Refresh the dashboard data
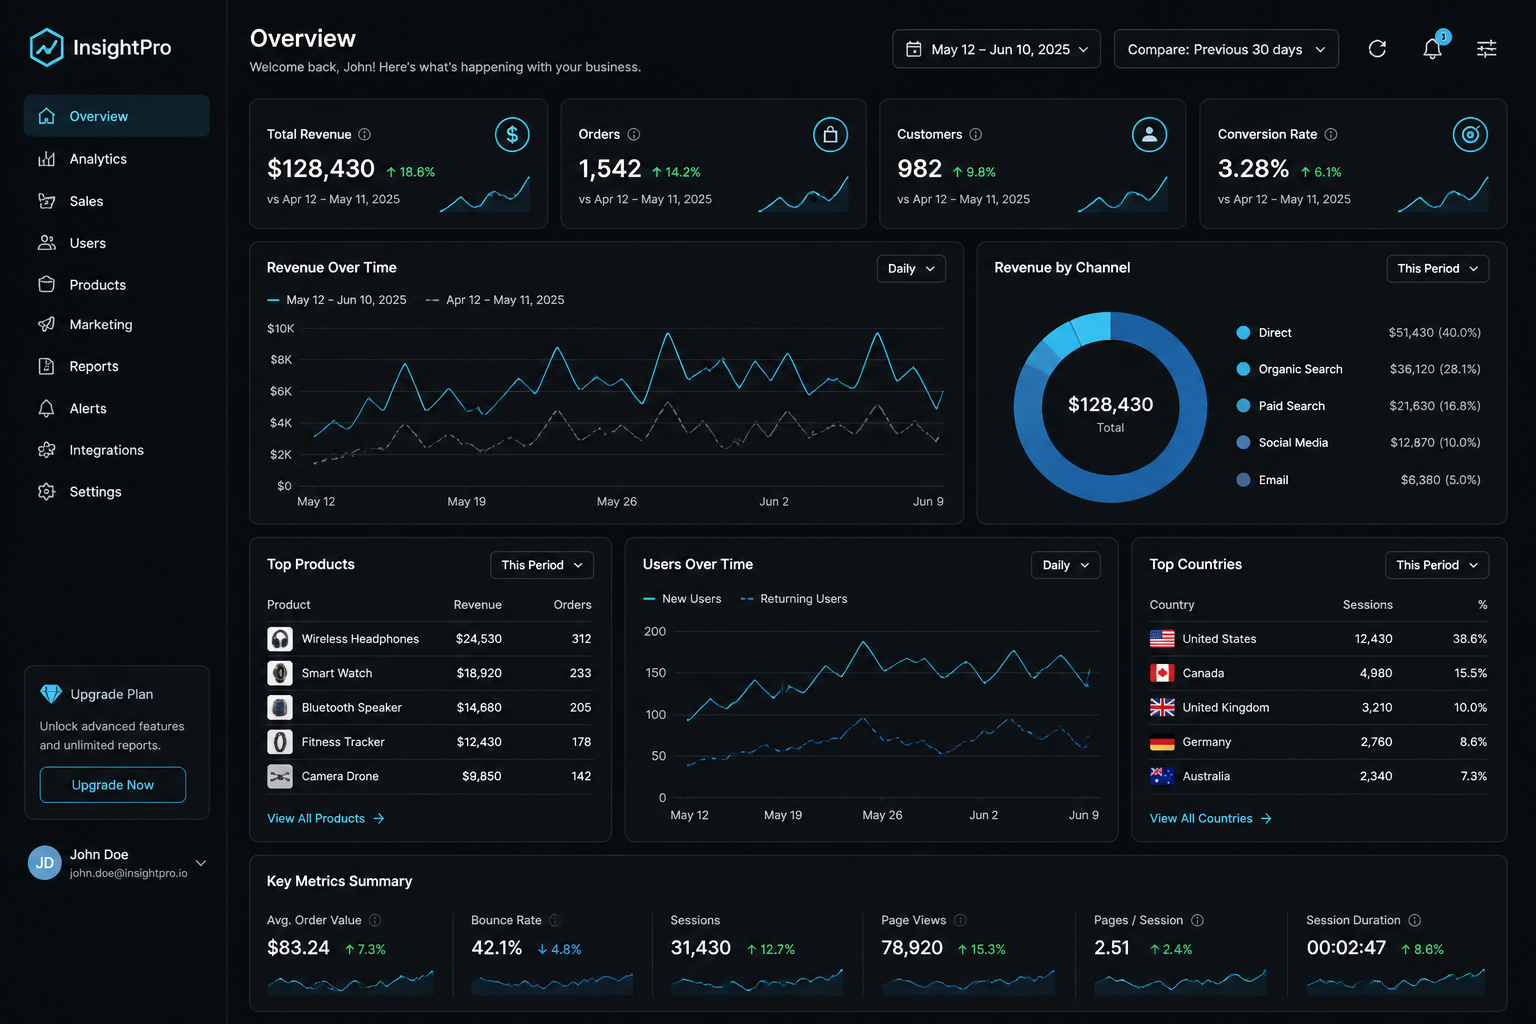 click(1377, 49)
